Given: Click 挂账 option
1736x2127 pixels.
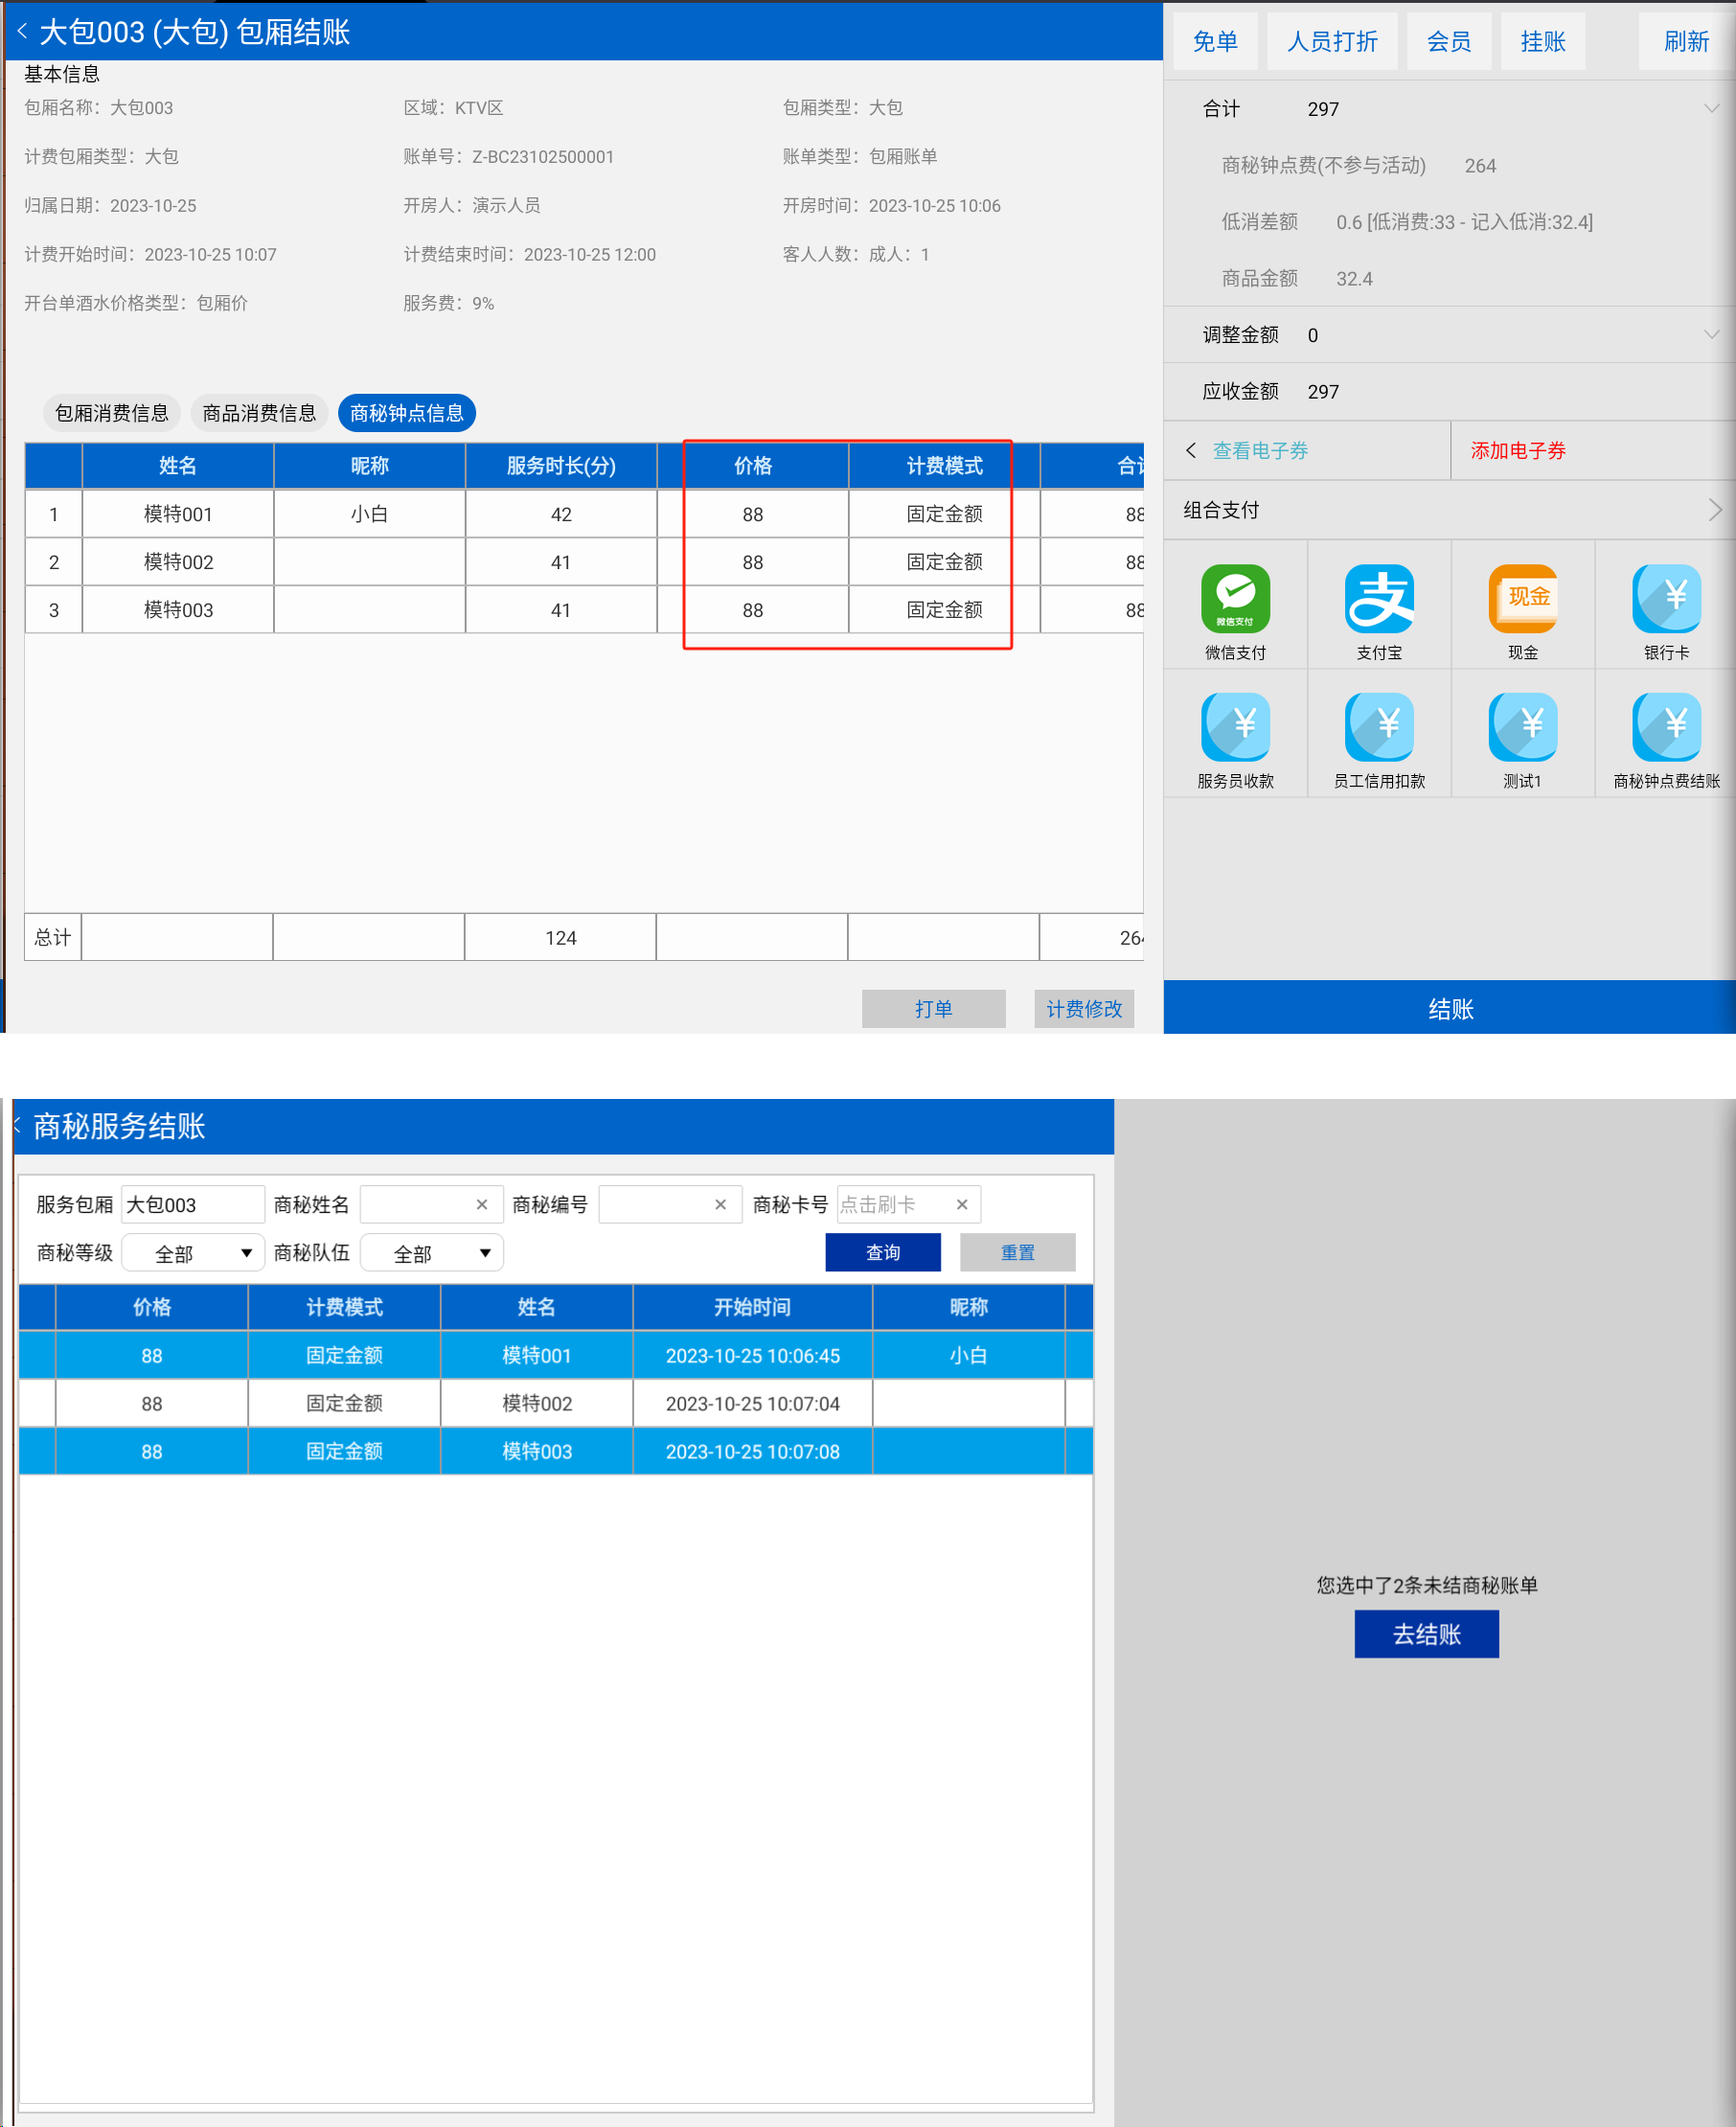Looking at the screenshot, I should pyautogui.click(x=1543, y=41).
